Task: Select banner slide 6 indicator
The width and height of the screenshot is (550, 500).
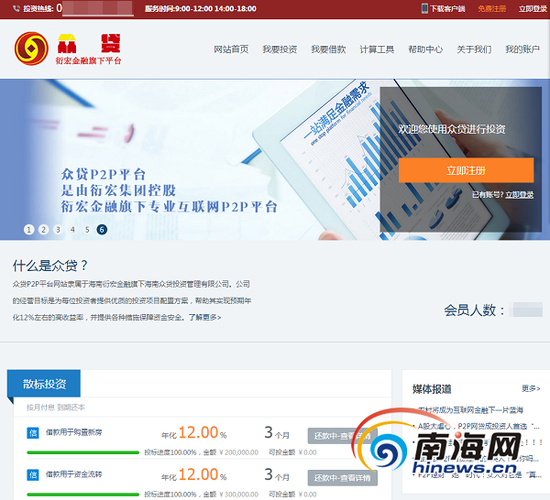Action: 102,229
